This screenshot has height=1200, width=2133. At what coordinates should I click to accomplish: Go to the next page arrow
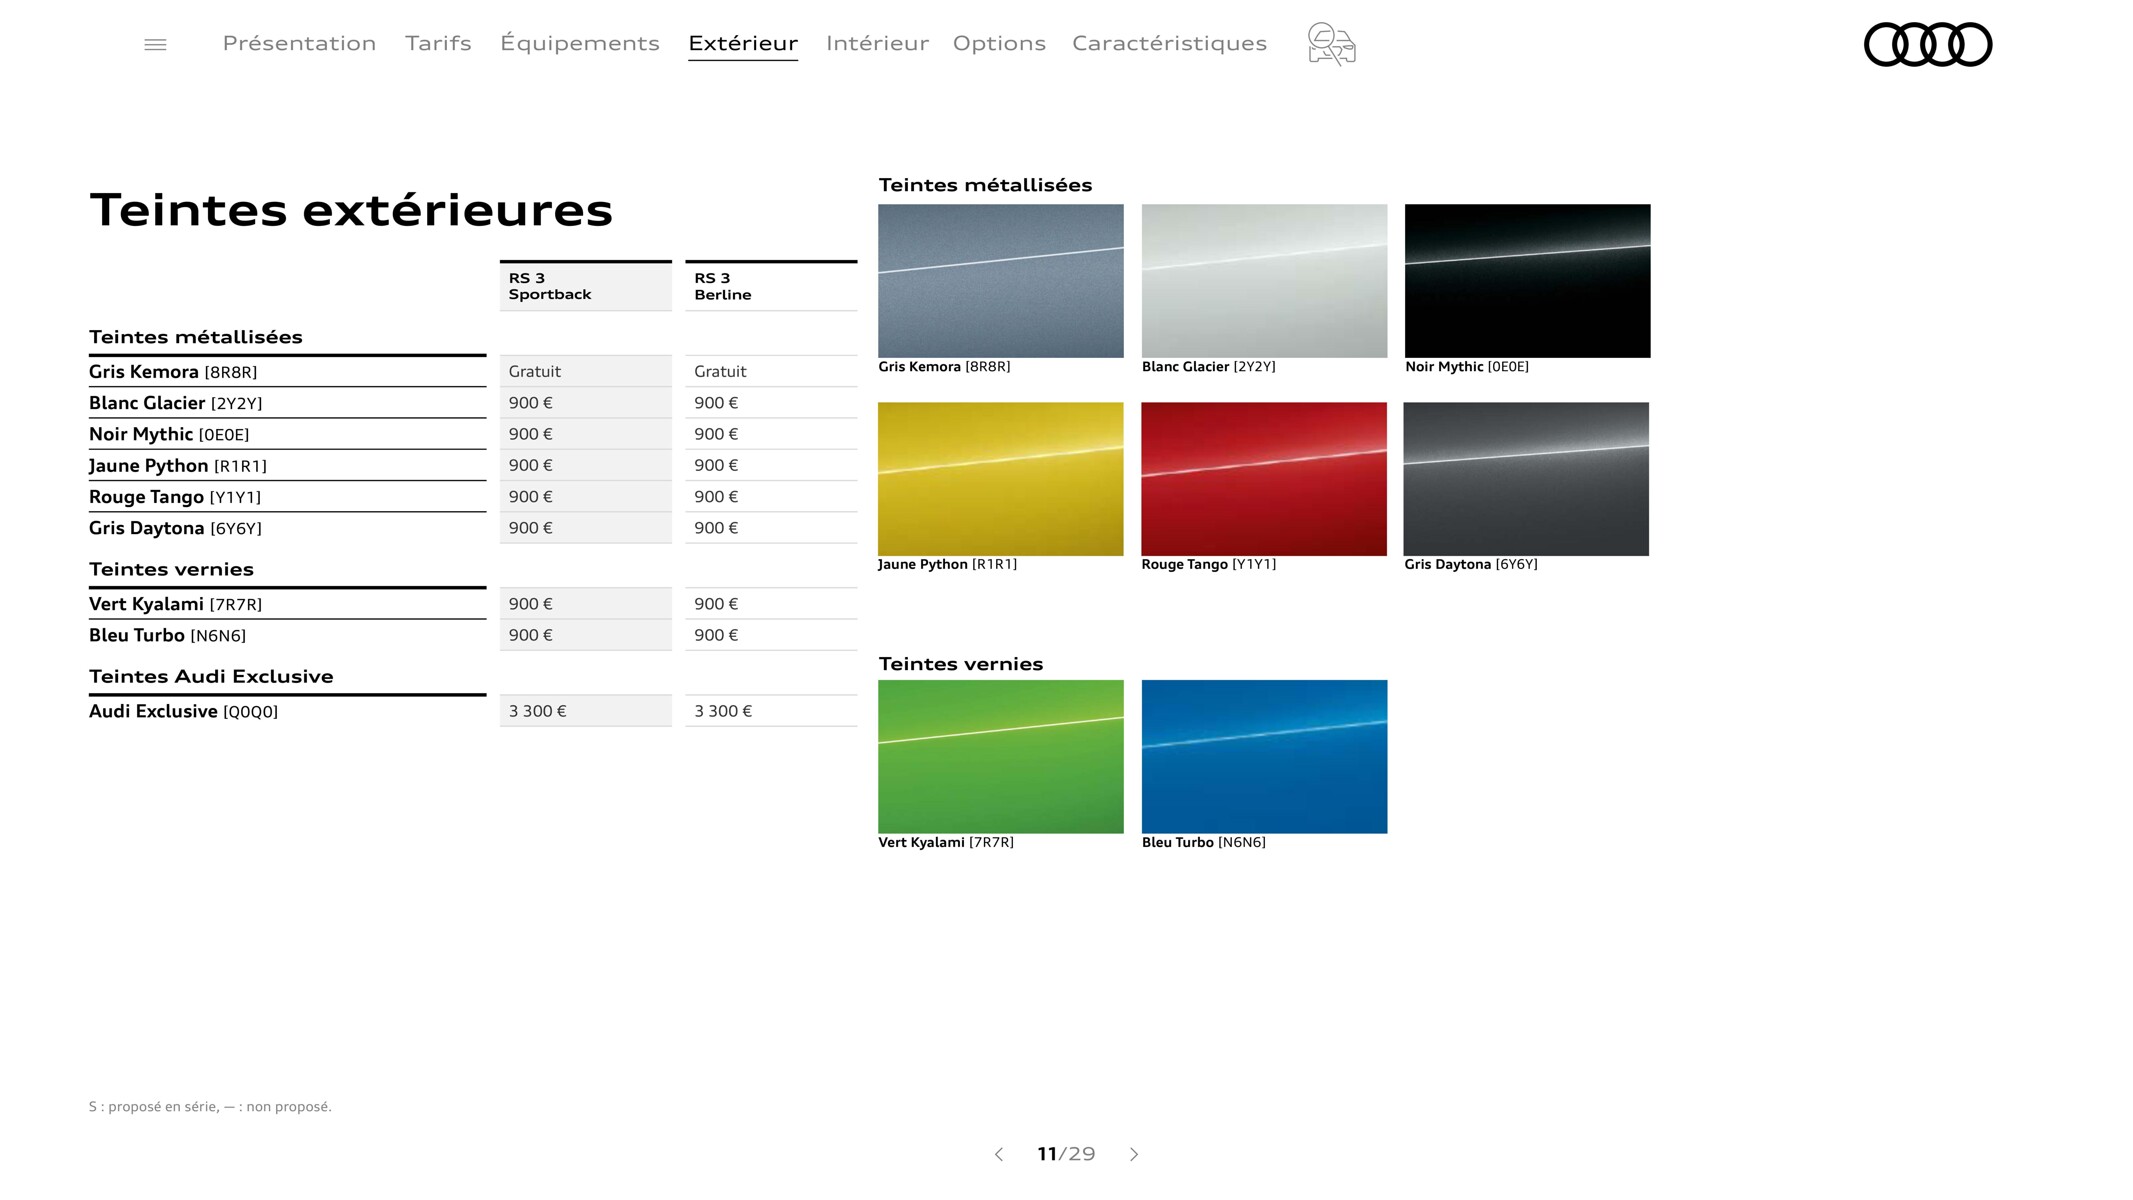pyautogui.click(x=1134, y=1154)
